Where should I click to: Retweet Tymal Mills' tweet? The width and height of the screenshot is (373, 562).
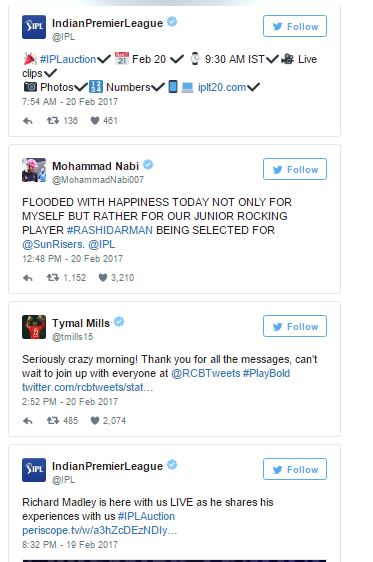click(x=53, y=420)
